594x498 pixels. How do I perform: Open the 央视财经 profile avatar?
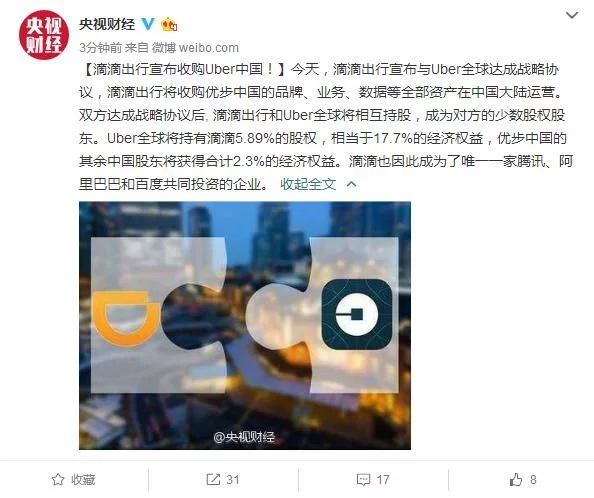click(x=44, y=35)
